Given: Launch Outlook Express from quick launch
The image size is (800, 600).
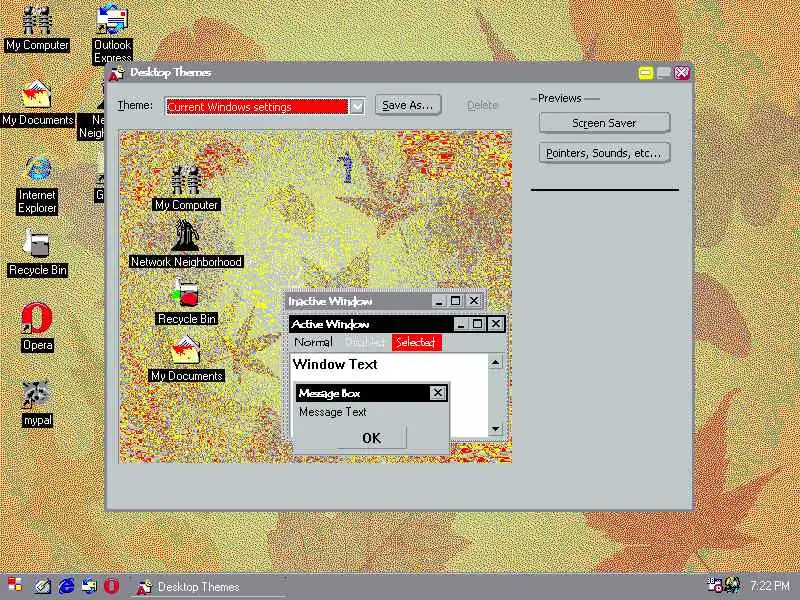Looking at the screenshot, I should 89,586.
